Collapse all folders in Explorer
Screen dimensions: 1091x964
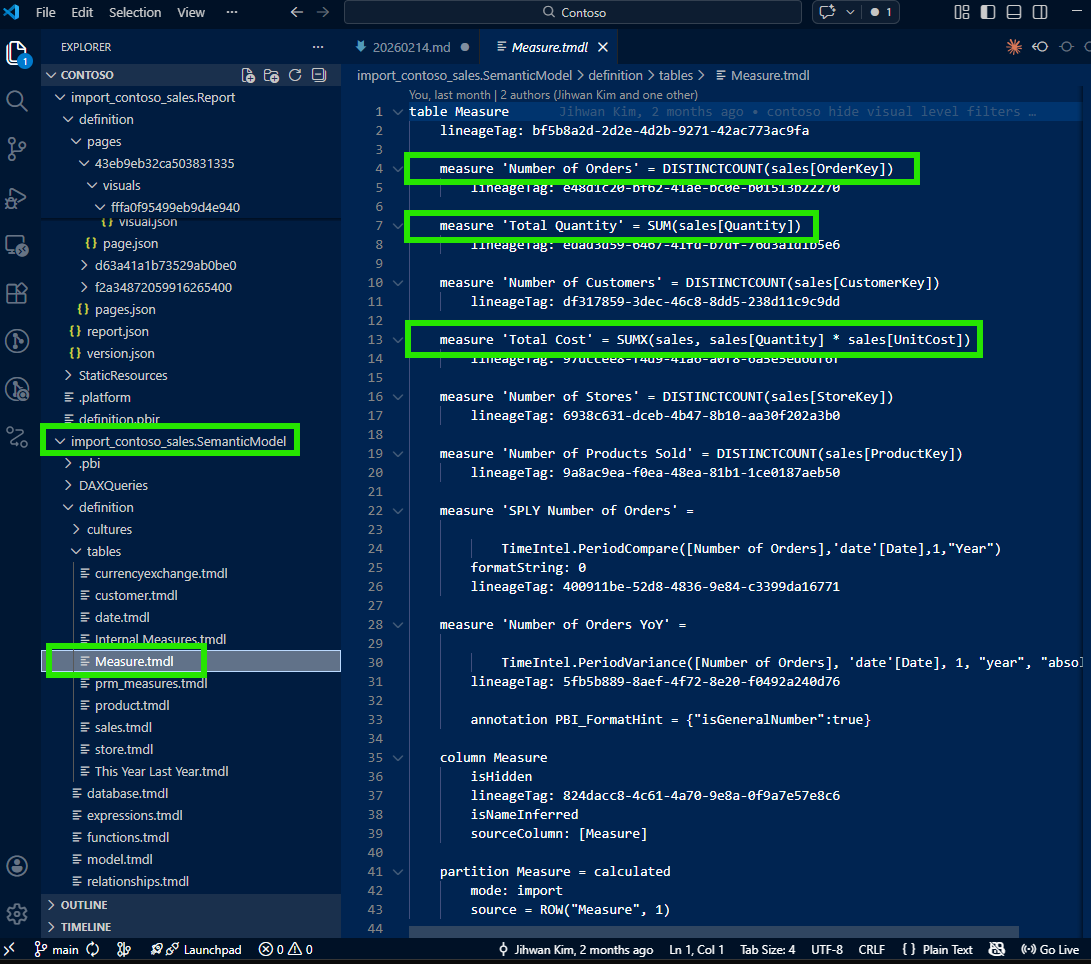[319, 75]
